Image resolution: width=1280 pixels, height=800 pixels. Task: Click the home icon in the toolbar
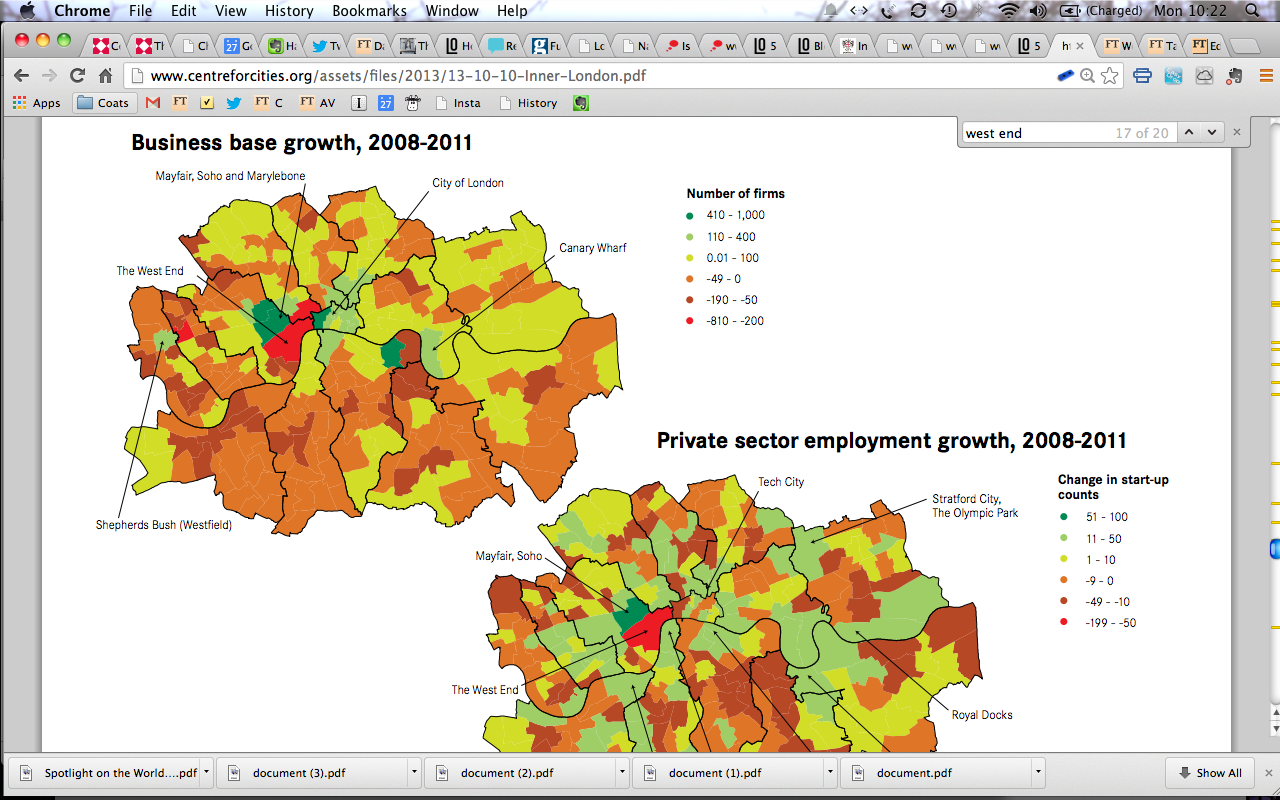(x=105, y=76)
